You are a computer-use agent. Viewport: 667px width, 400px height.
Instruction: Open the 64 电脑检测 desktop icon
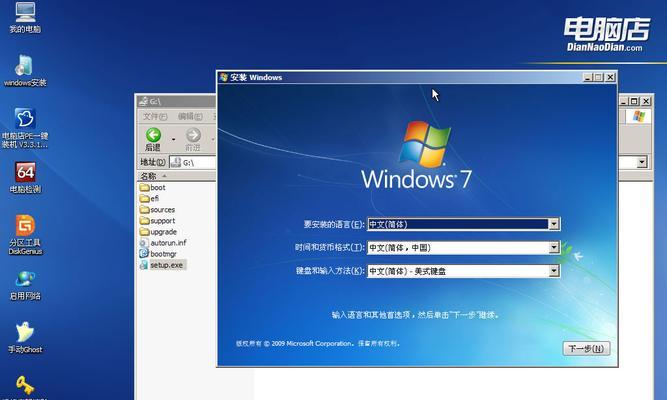[26, 177]
